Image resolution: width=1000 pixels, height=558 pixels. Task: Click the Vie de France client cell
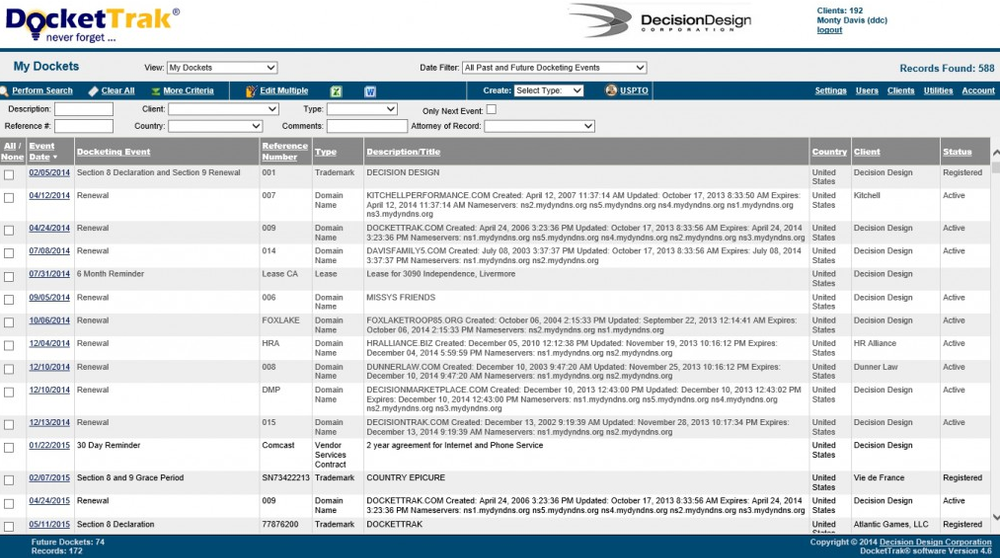[x=879, y=478]
